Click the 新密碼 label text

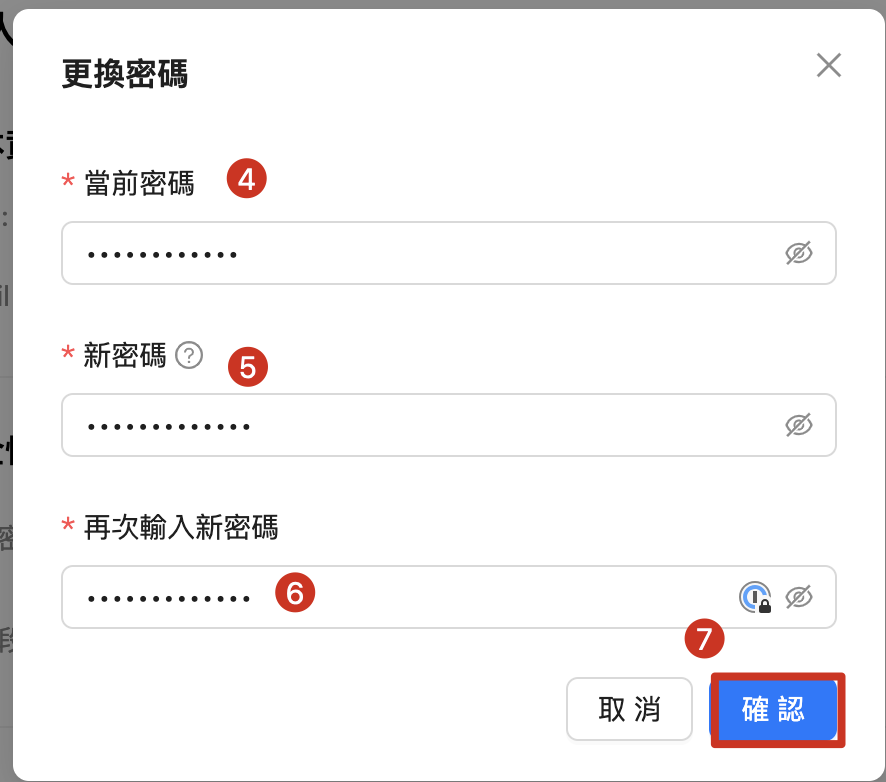125,355
